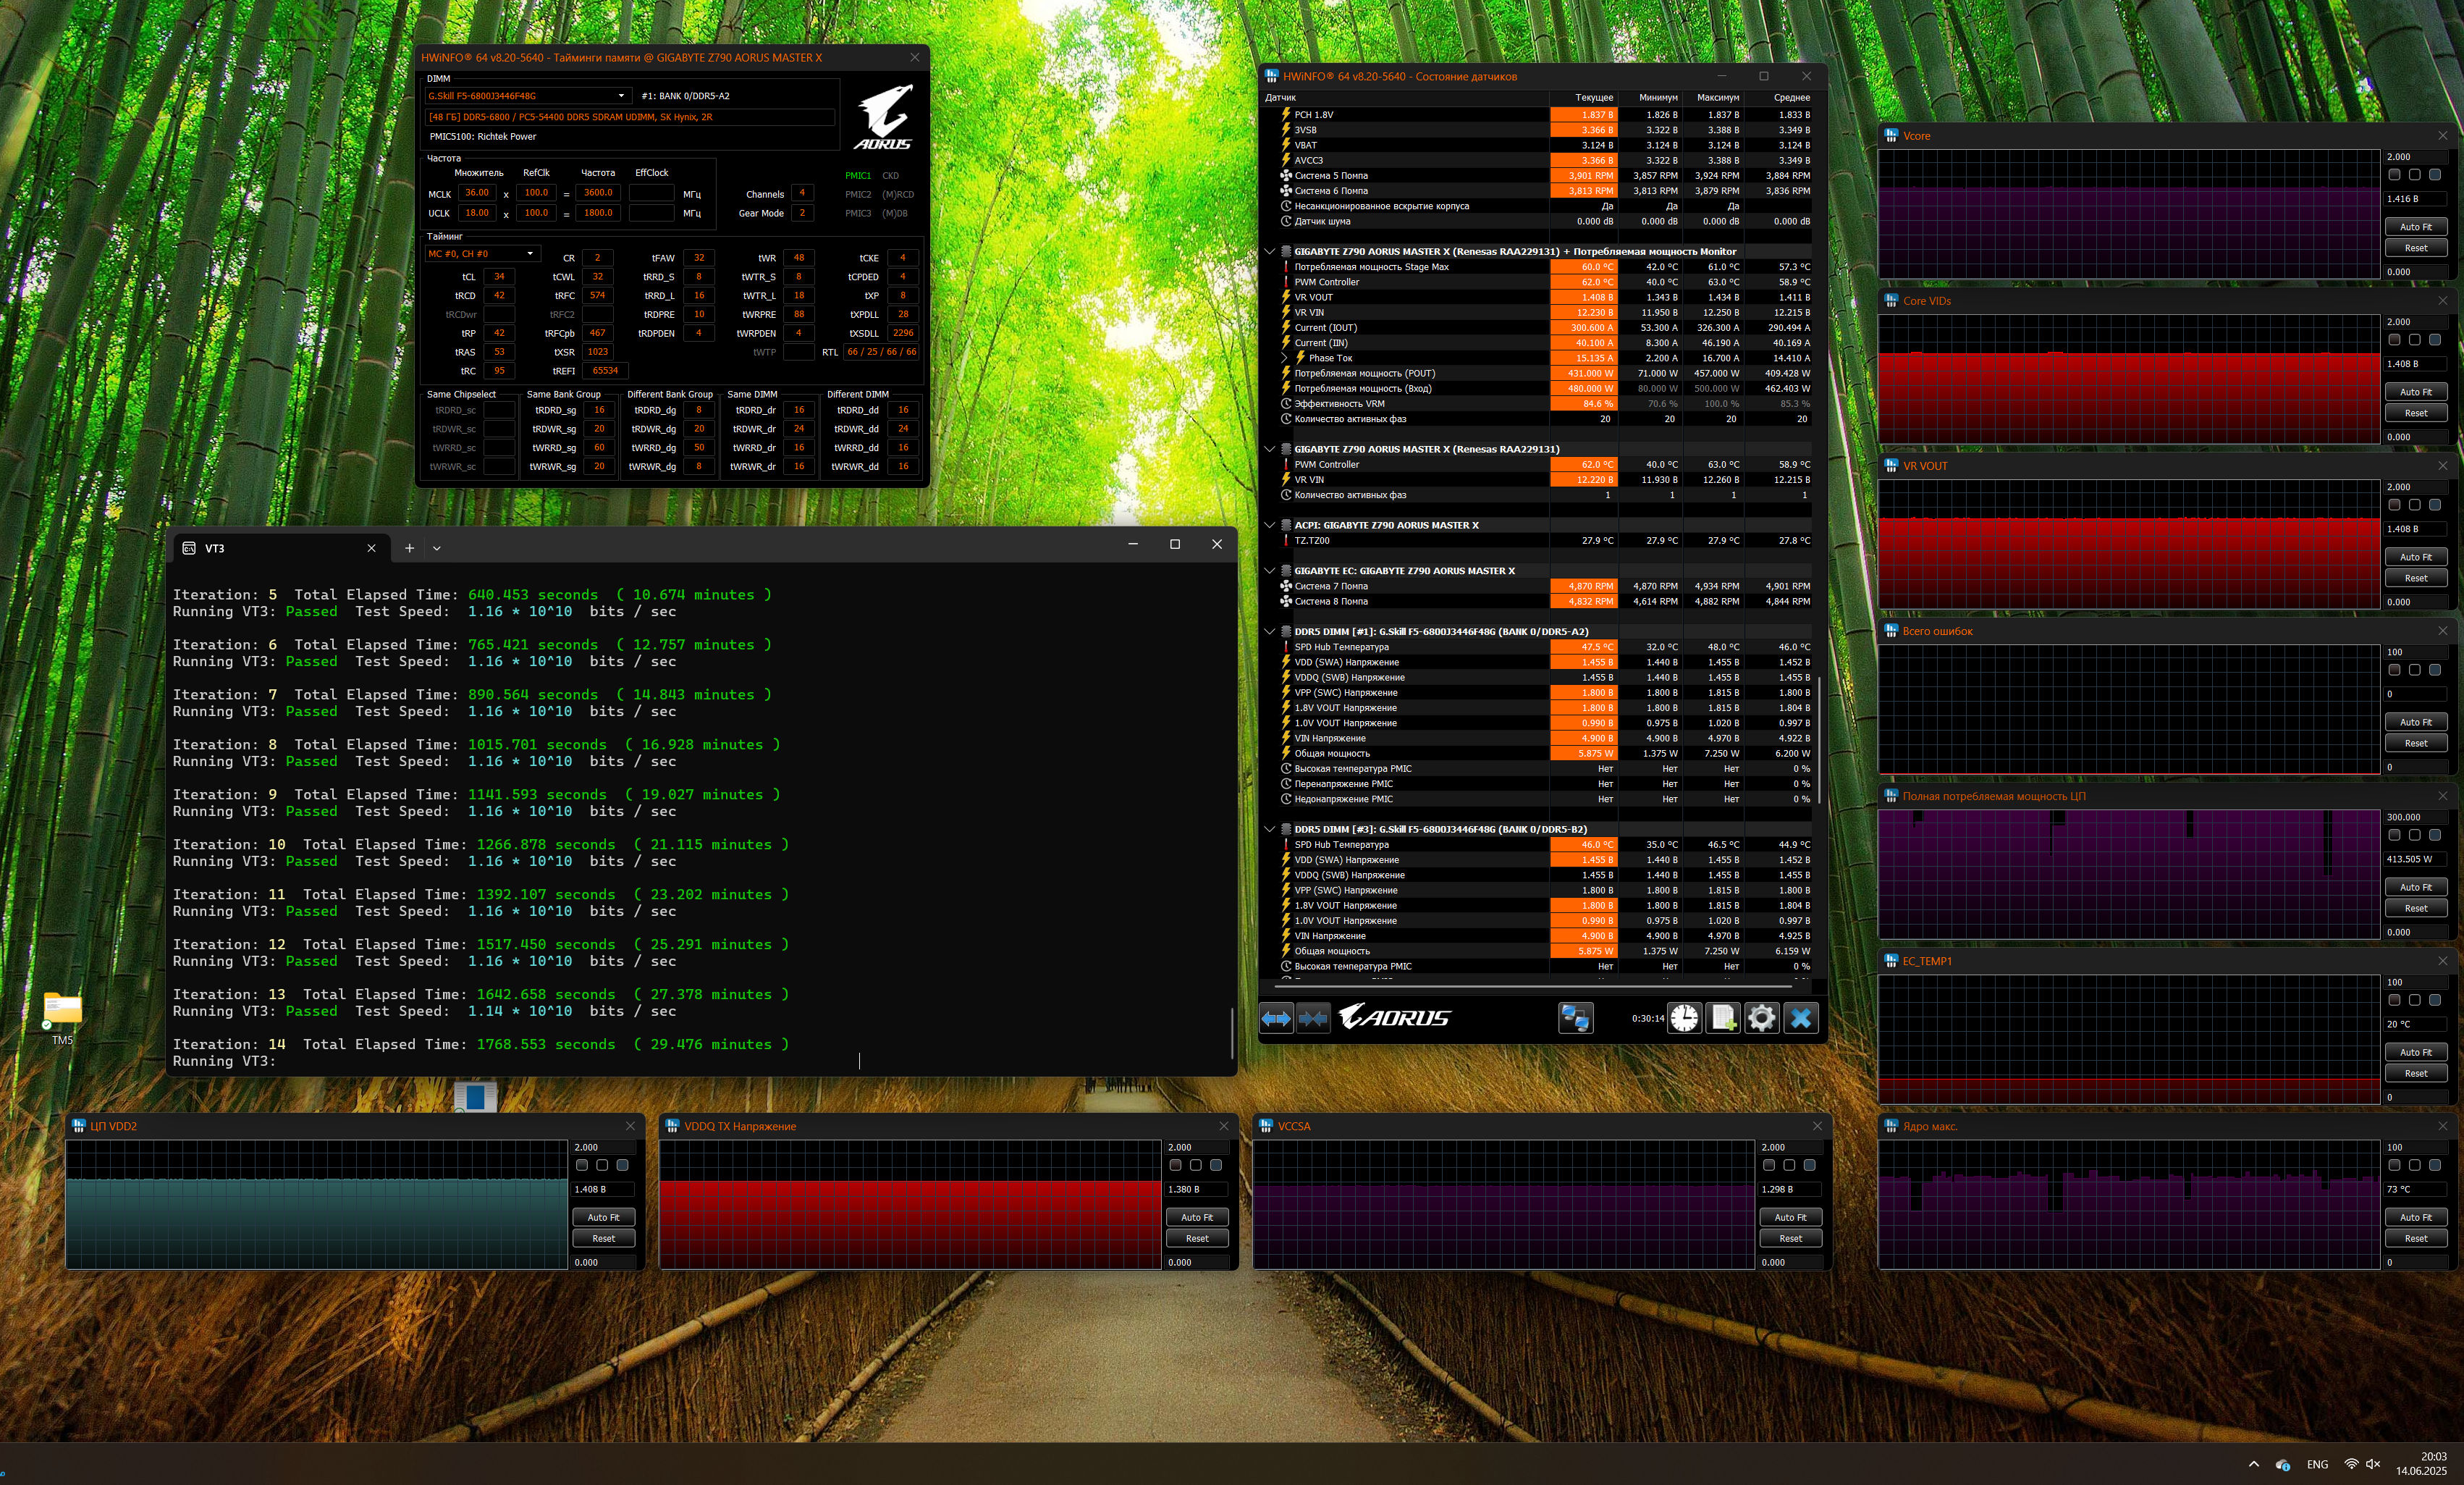This screenshot has height=1485, width=2464.
Task: Collapse the DDR5 DIMM [#1] sensor group
Action: click(1270, 631)
